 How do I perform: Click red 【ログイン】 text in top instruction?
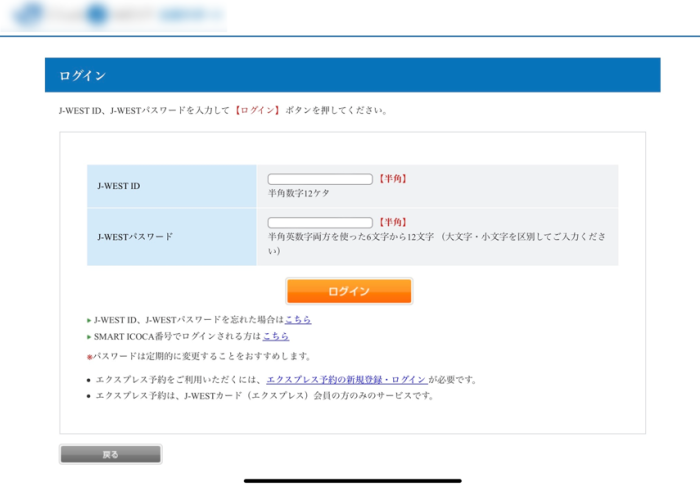[x=257, y=110]
